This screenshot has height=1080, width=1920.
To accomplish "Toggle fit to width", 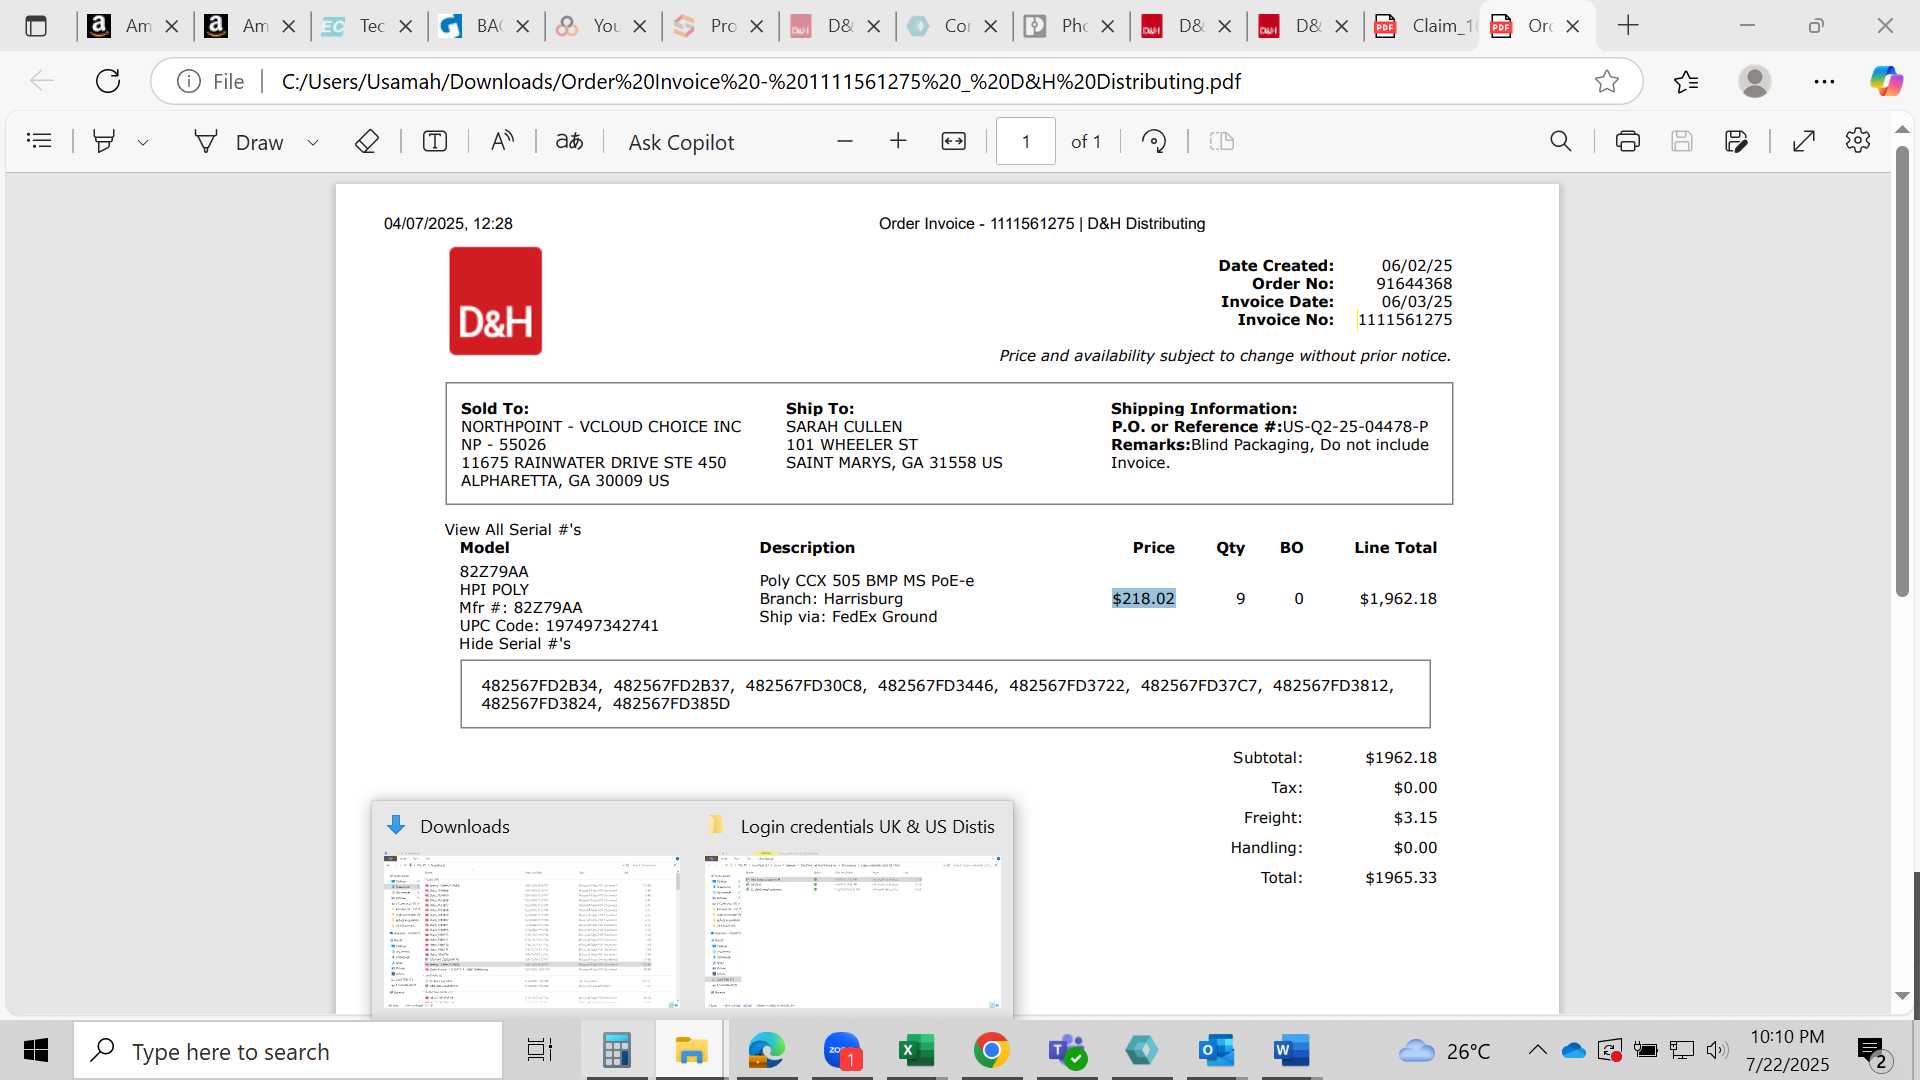I will (x=954, y=141).
